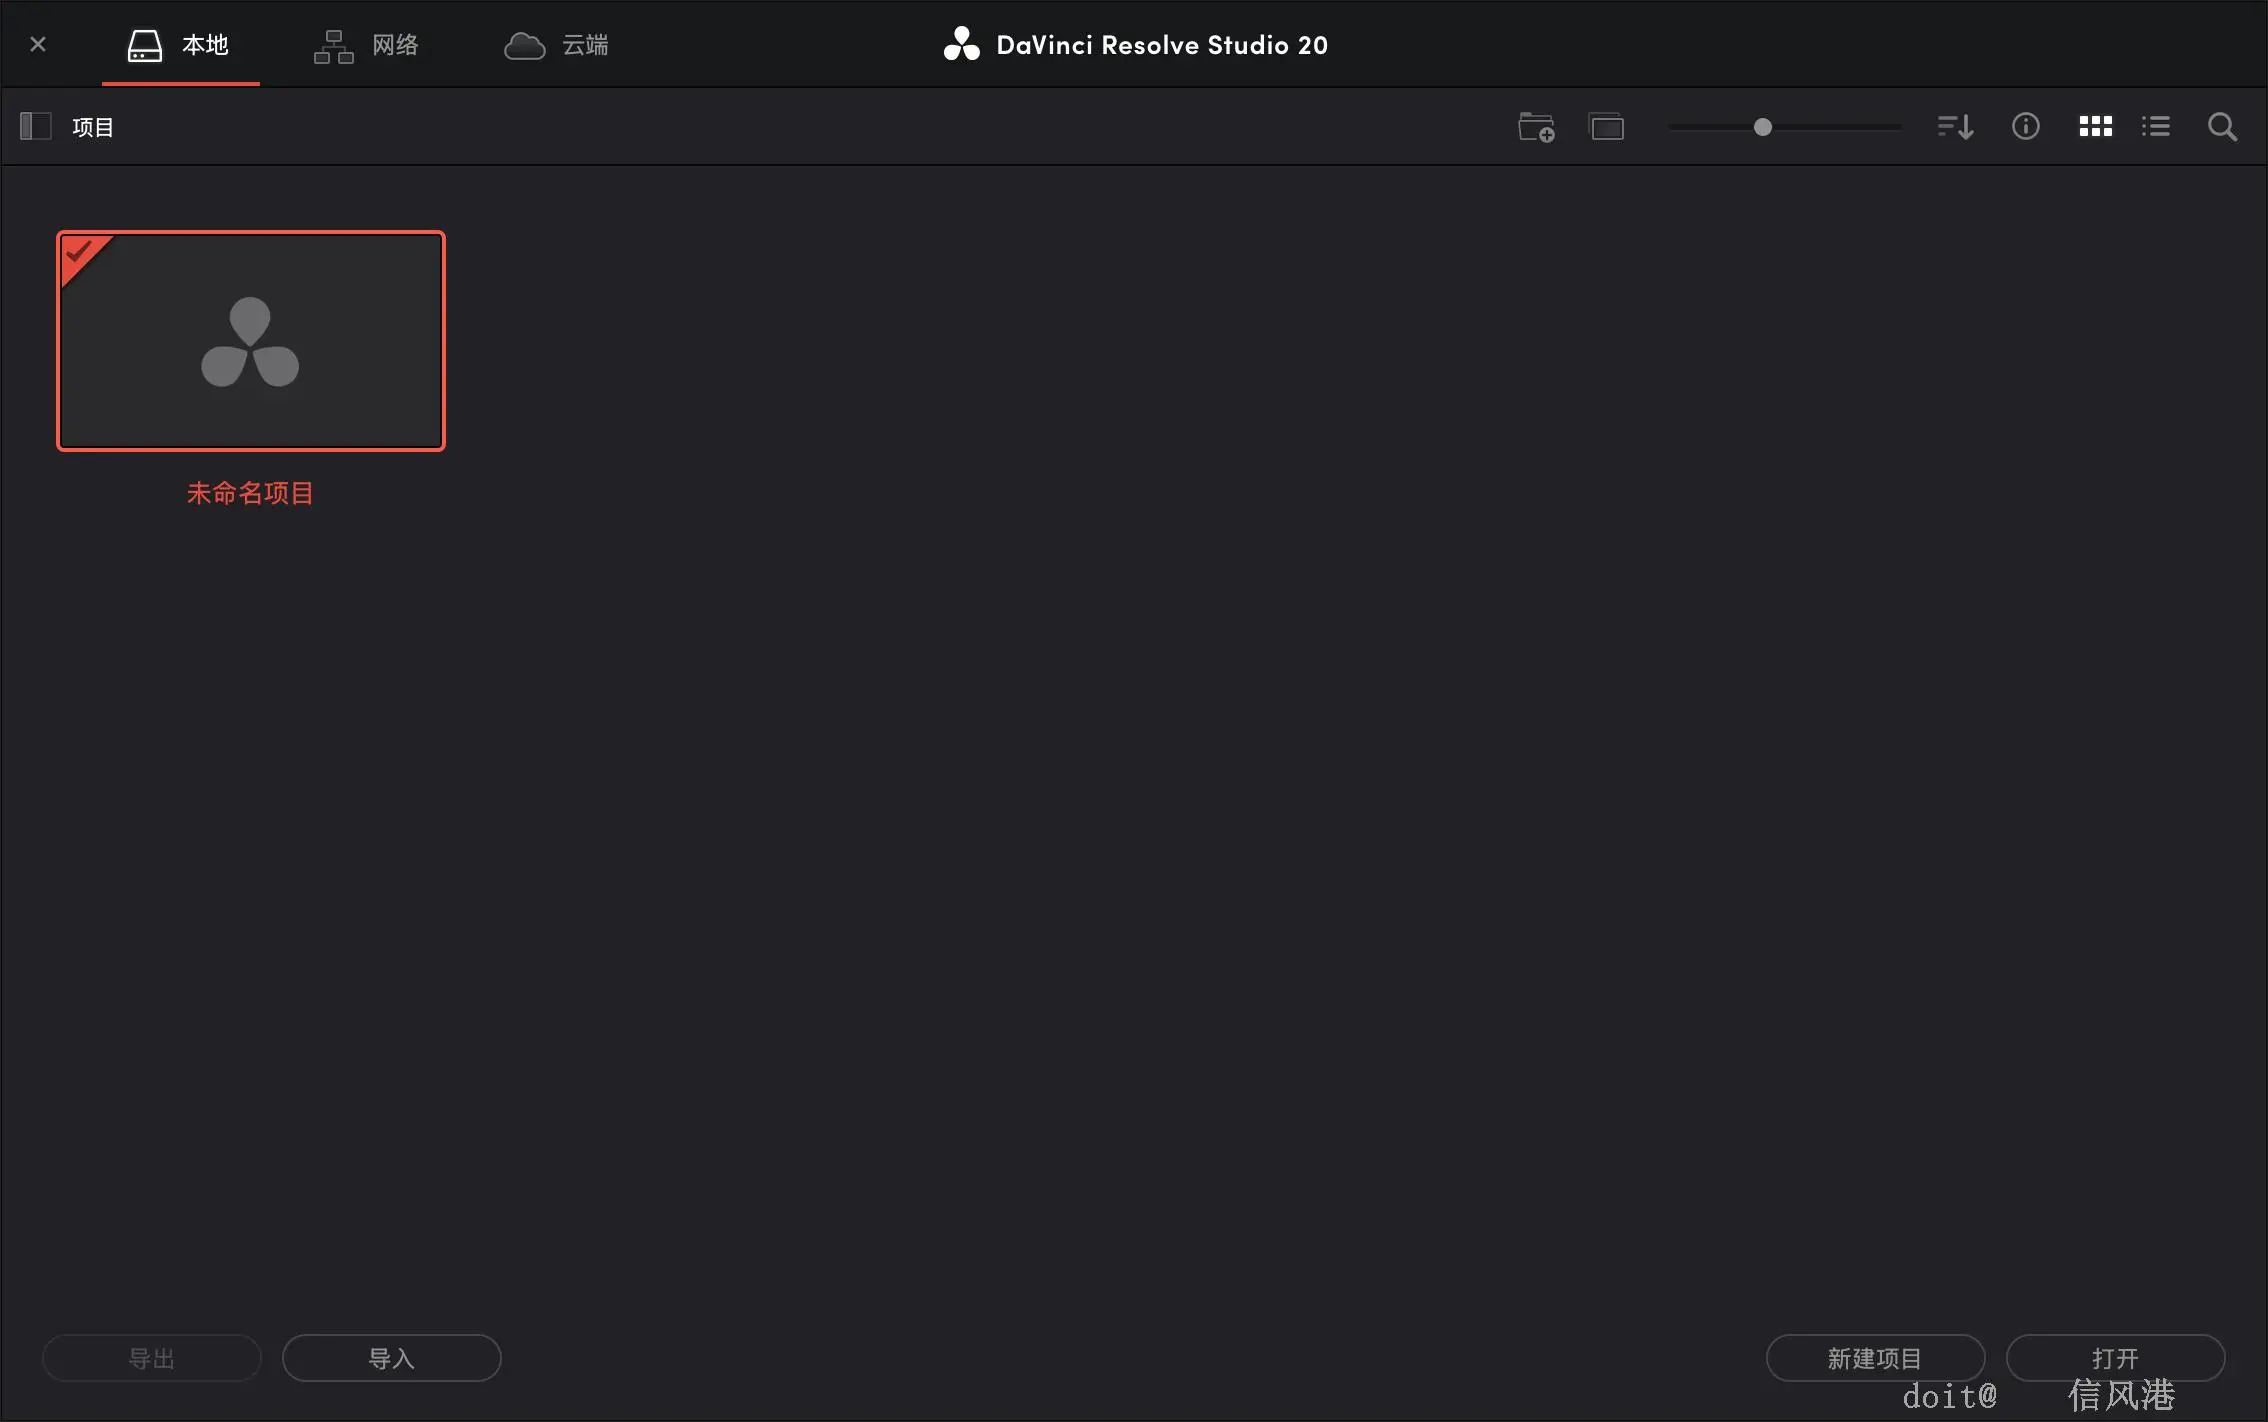Adjust the thumbnail size slider
Screen dimensions: 2268x1422
[x=1763, y=127]
